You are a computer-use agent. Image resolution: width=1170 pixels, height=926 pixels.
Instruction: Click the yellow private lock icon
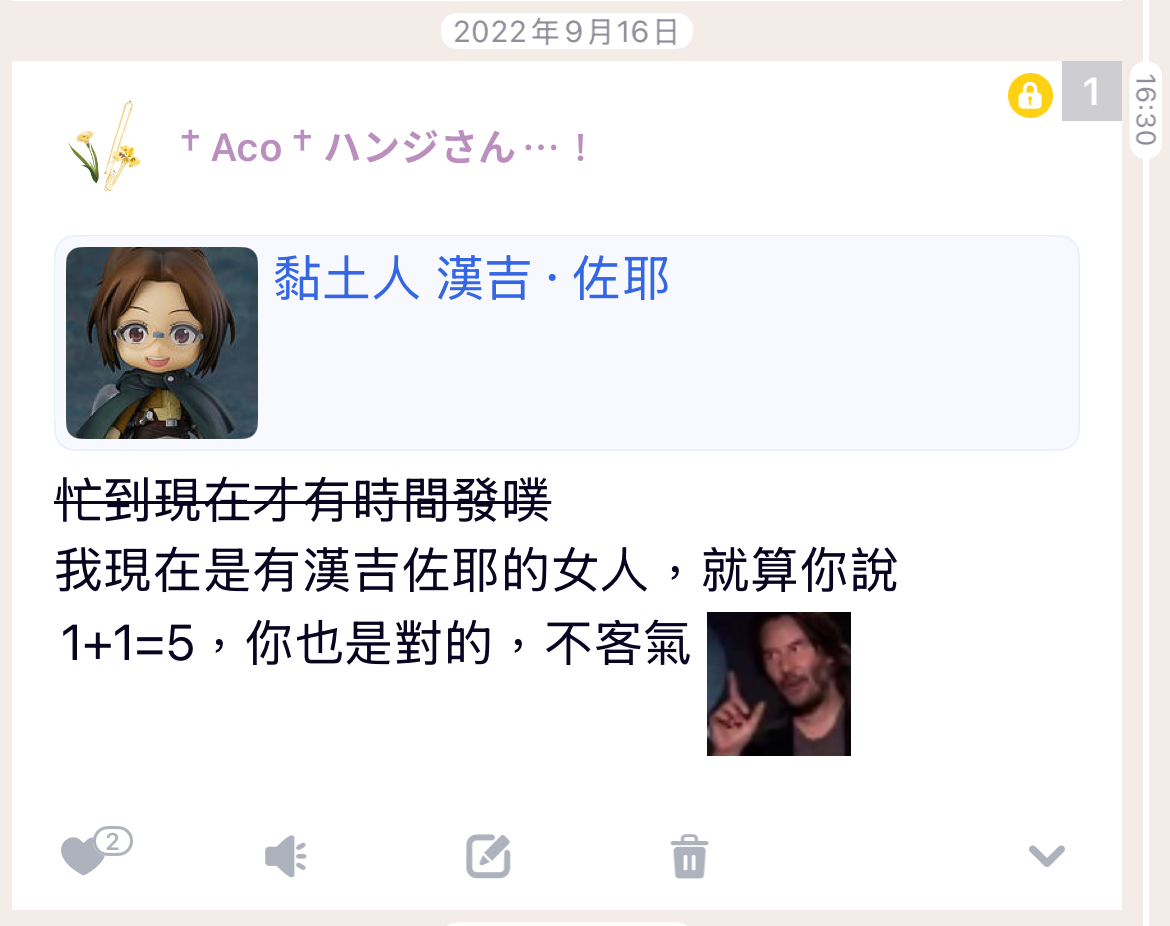pos(1030,96)
